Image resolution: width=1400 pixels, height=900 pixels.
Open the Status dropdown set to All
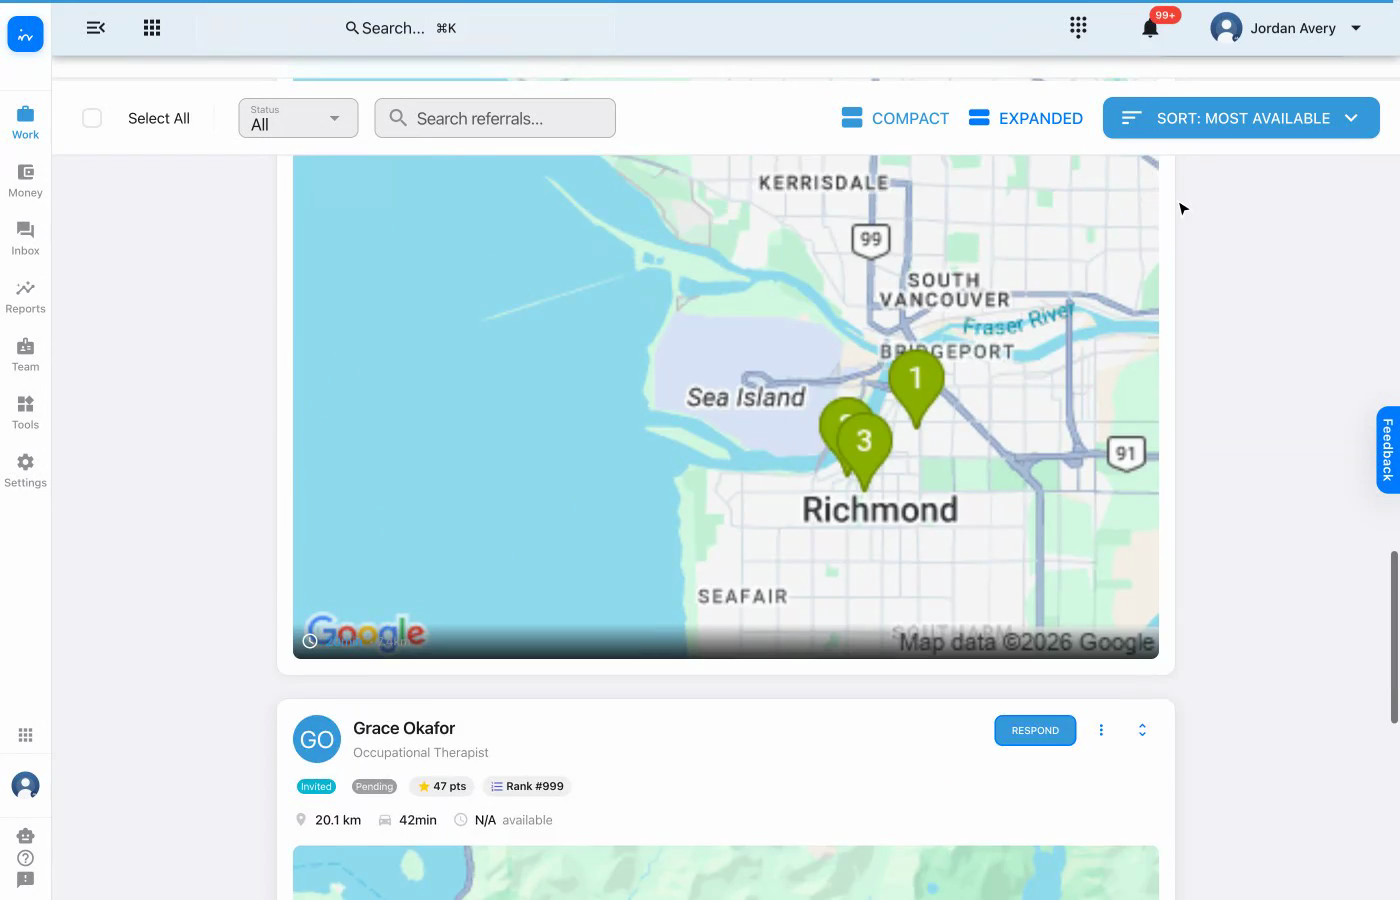coord(298,118)
